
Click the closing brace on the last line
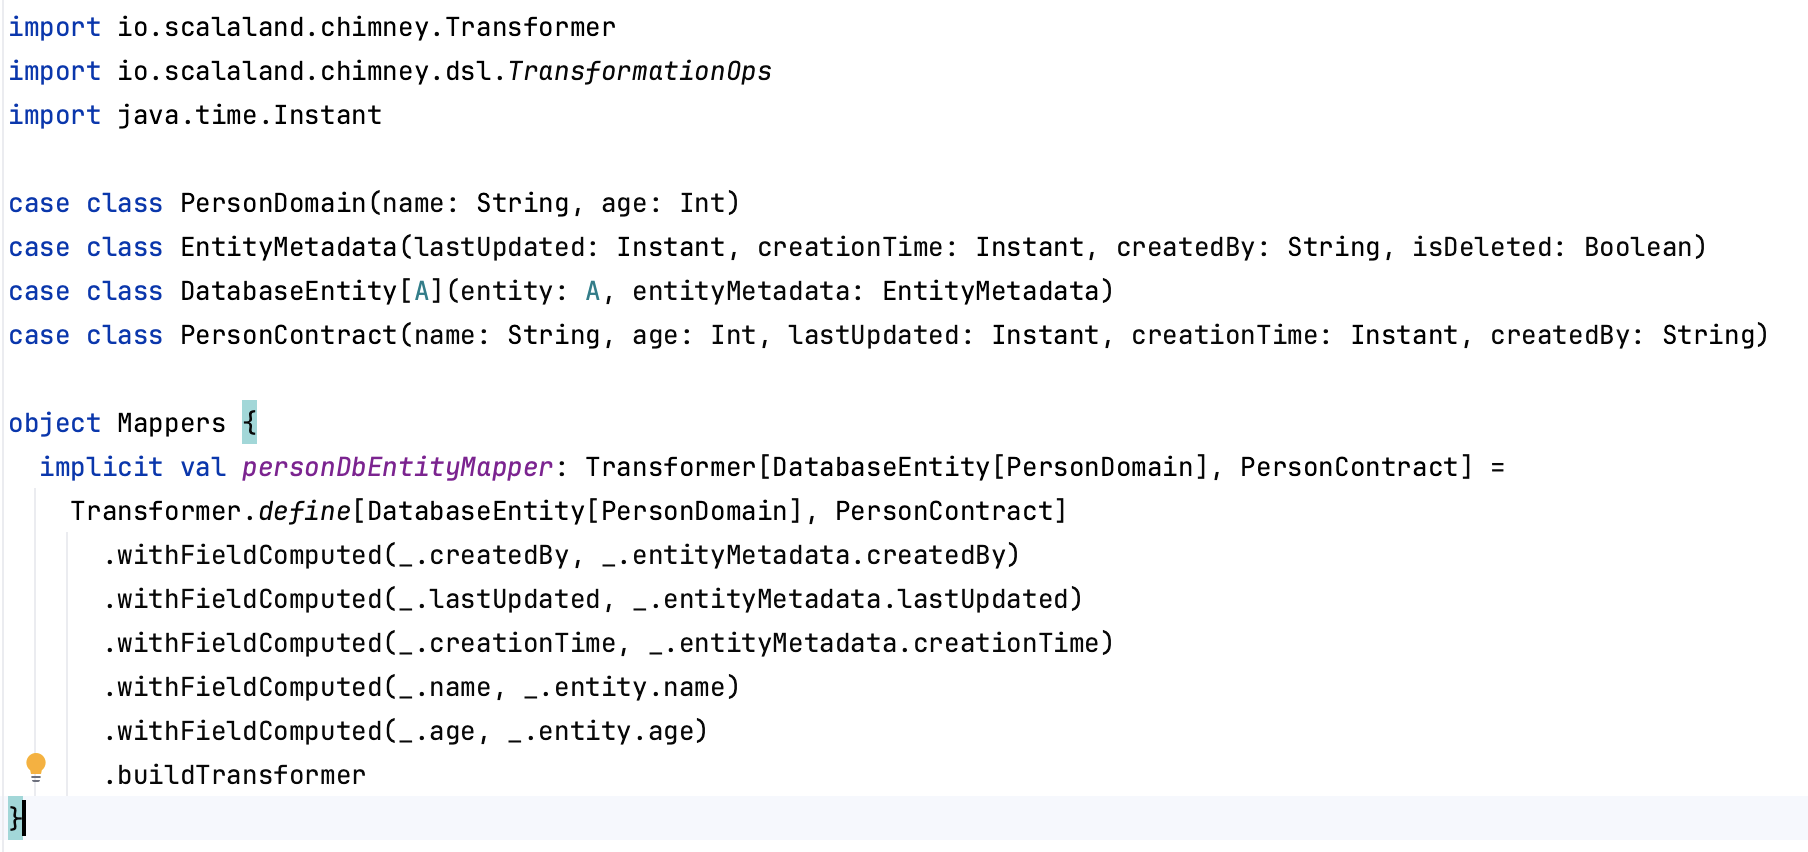pos(15,818)
